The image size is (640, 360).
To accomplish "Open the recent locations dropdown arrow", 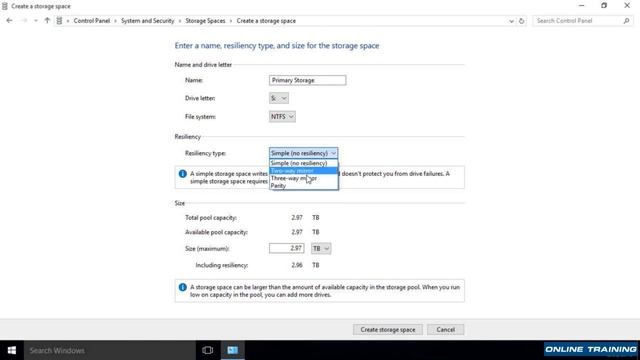I will point(36,21).
